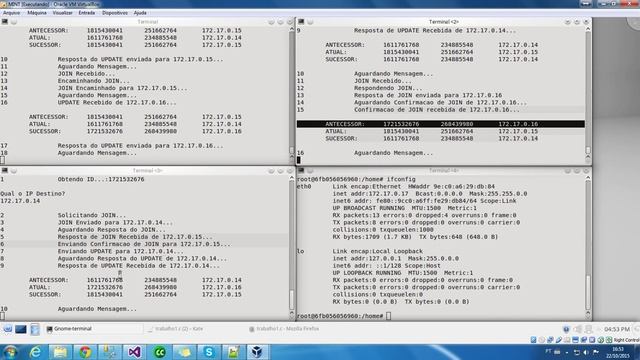Open the Visualizar menu
Screen dimensions: 640x360
point(62,13)
